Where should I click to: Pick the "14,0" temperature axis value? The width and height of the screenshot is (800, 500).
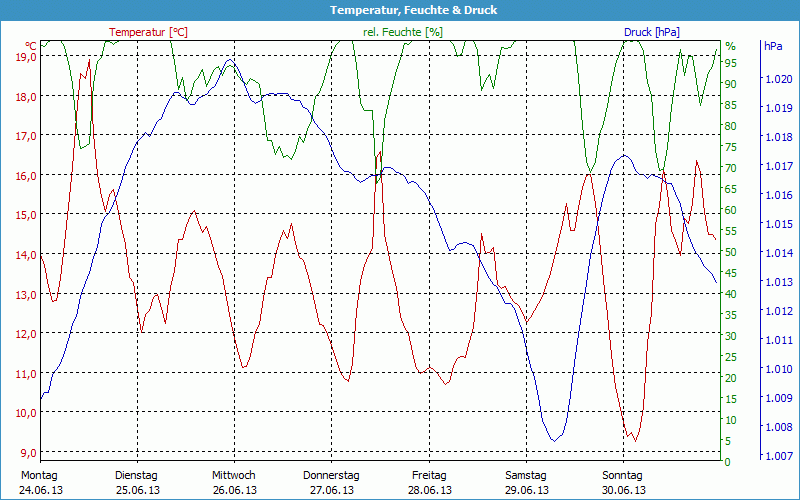point(26,255)
